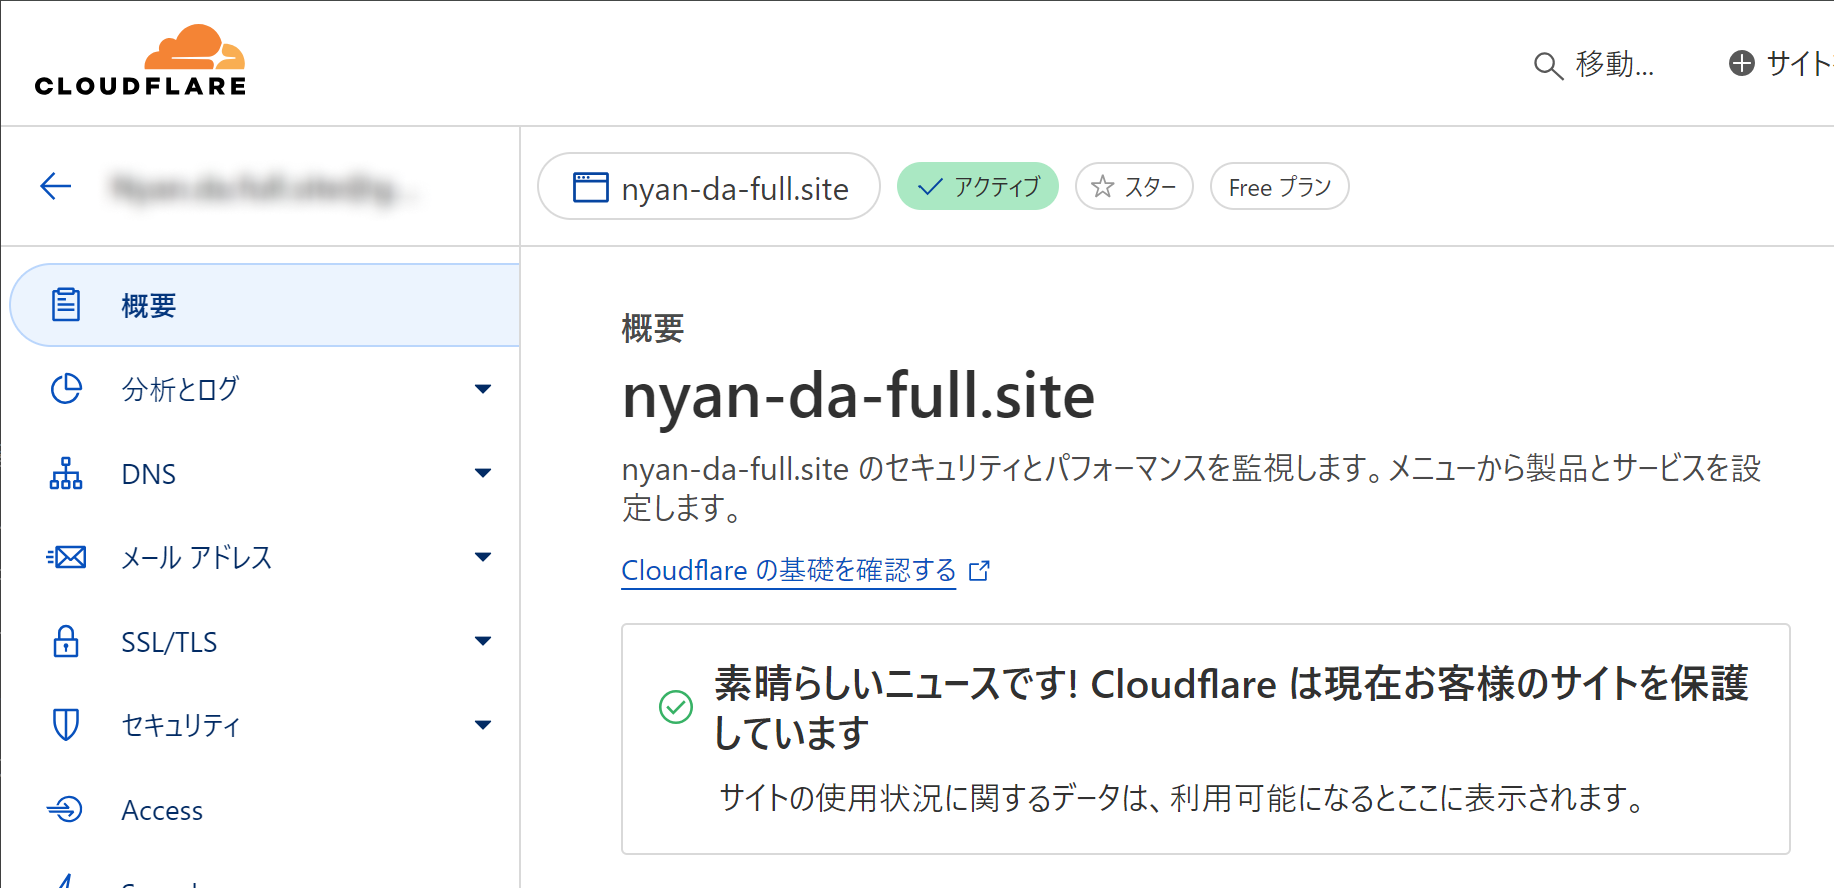Image resolution: width=1834 pixels, height=888 pixels.
Task: Click the Free プラン badge
Action: [x=1279, y=187]
